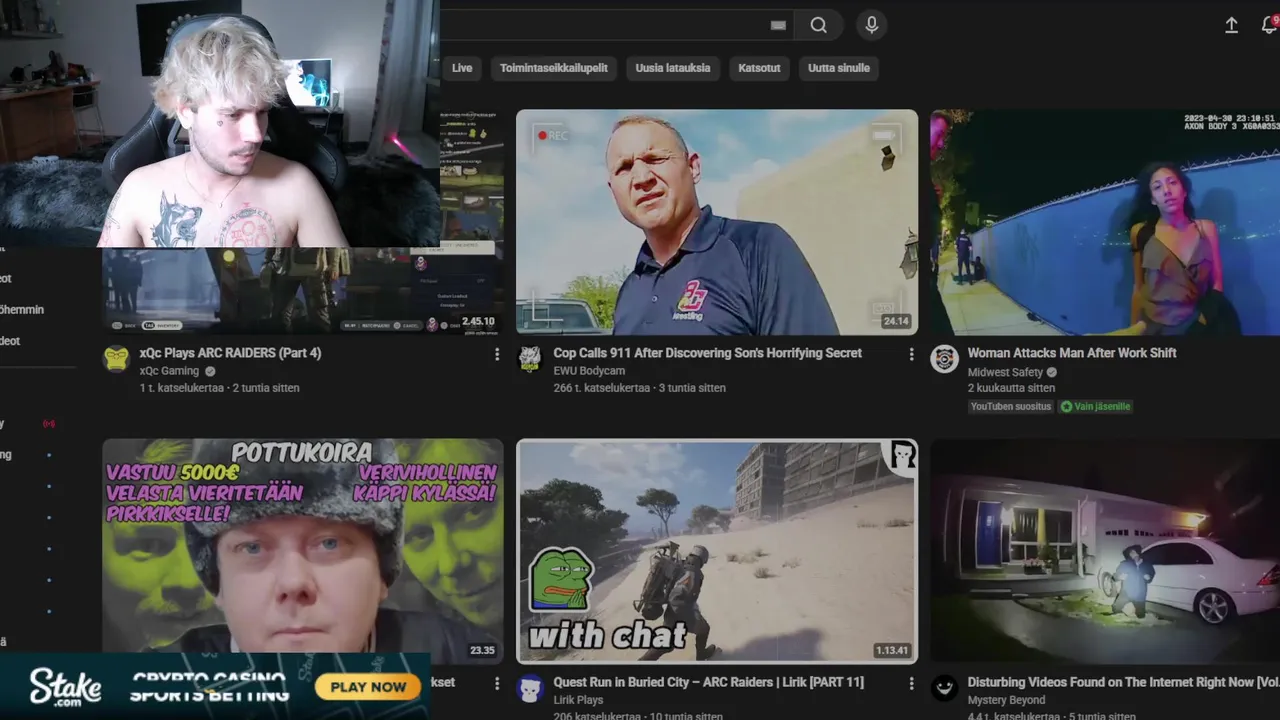Select the Katsotut filter chip

[759, 68]
